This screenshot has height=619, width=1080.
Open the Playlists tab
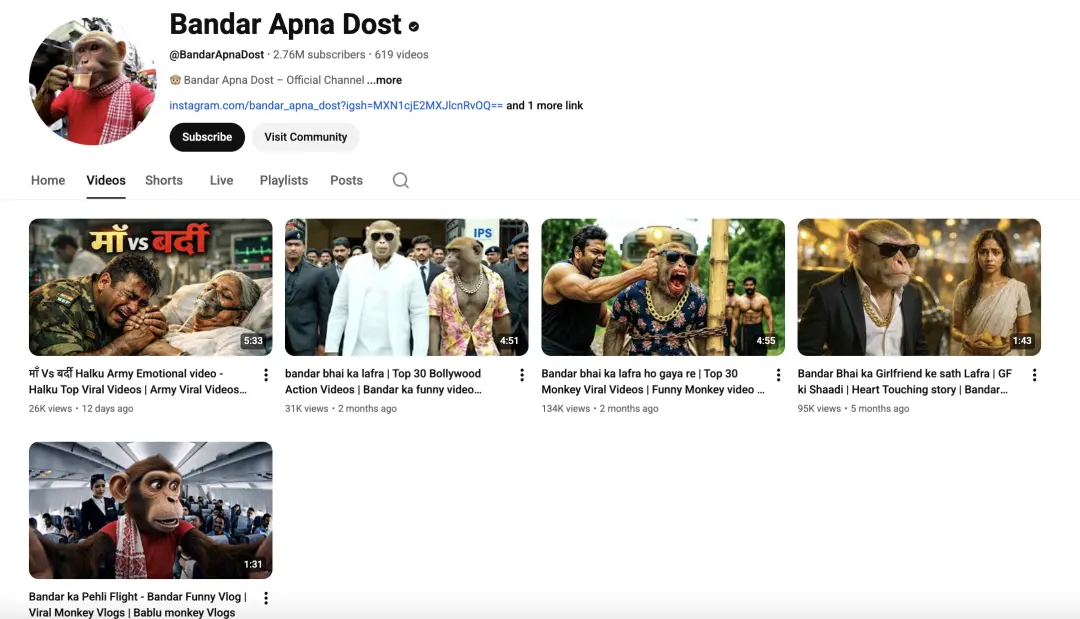click(x=284, y=180)
